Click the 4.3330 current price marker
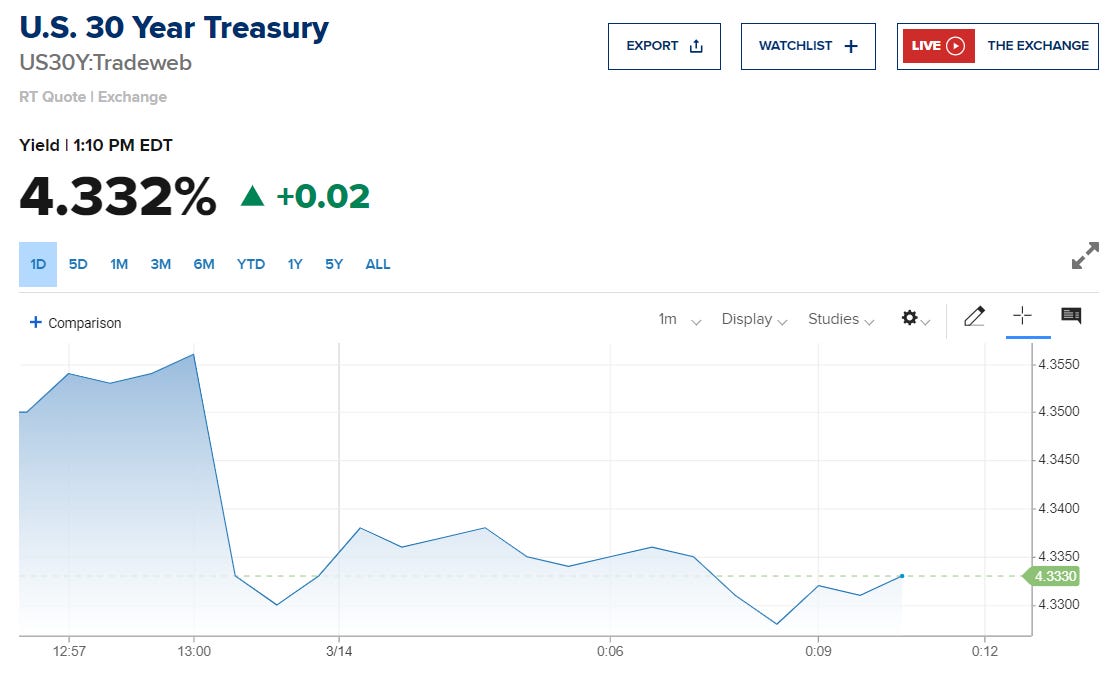 (x=1054, y=576)
